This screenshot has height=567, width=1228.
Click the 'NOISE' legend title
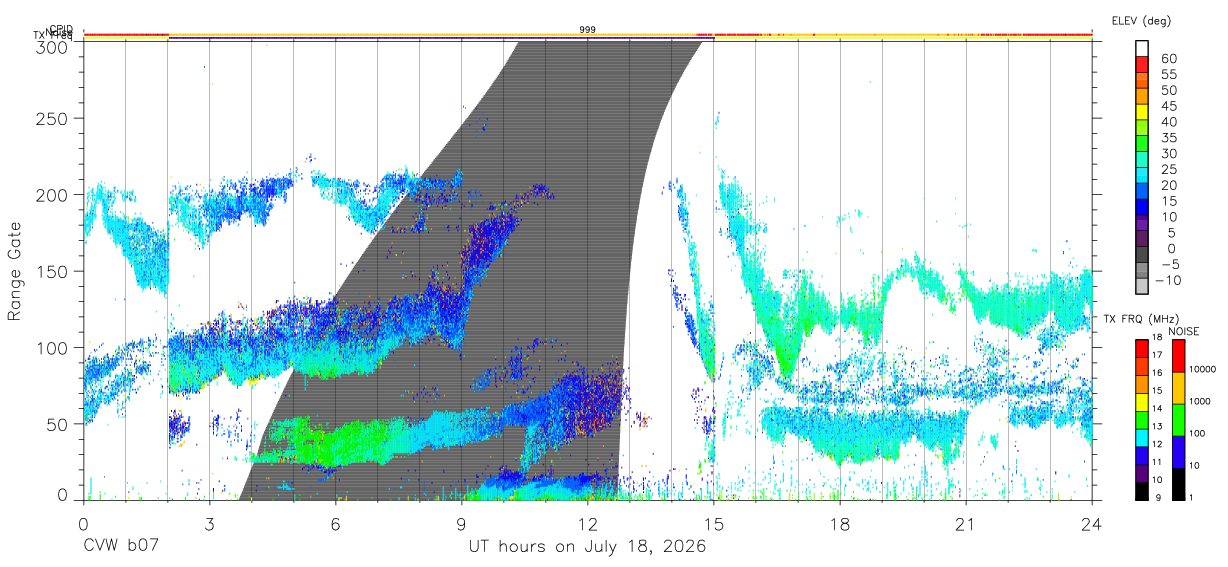pos(1184,331)
